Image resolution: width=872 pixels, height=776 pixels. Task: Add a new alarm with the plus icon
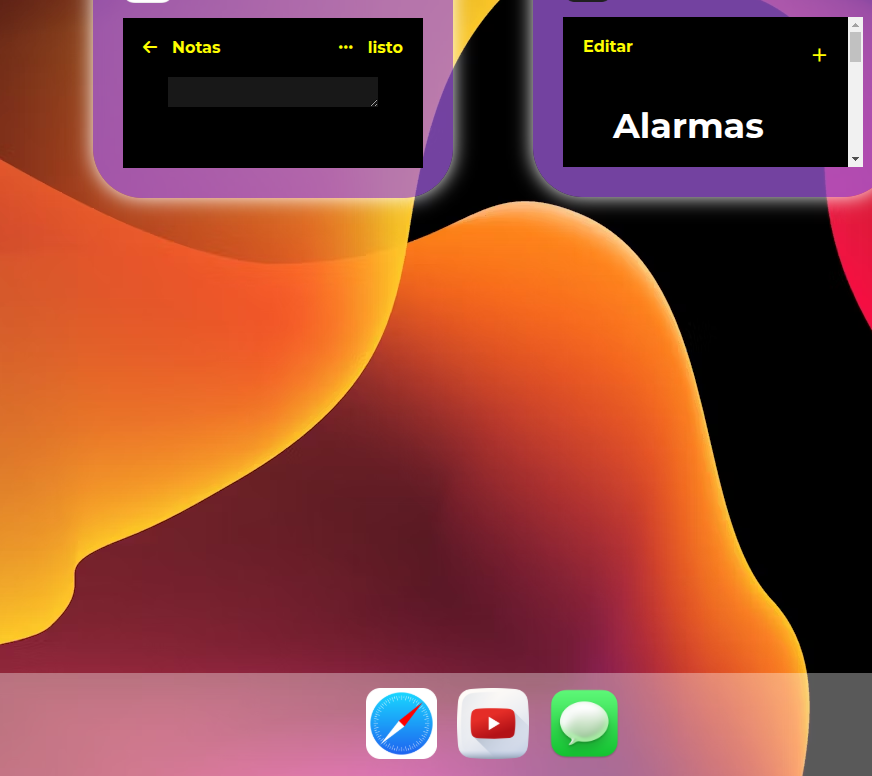click(x=819, y=56)
